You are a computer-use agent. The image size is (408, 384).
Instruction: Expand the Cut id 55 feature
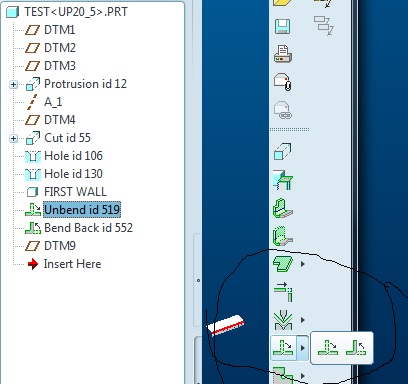[13, 138]
